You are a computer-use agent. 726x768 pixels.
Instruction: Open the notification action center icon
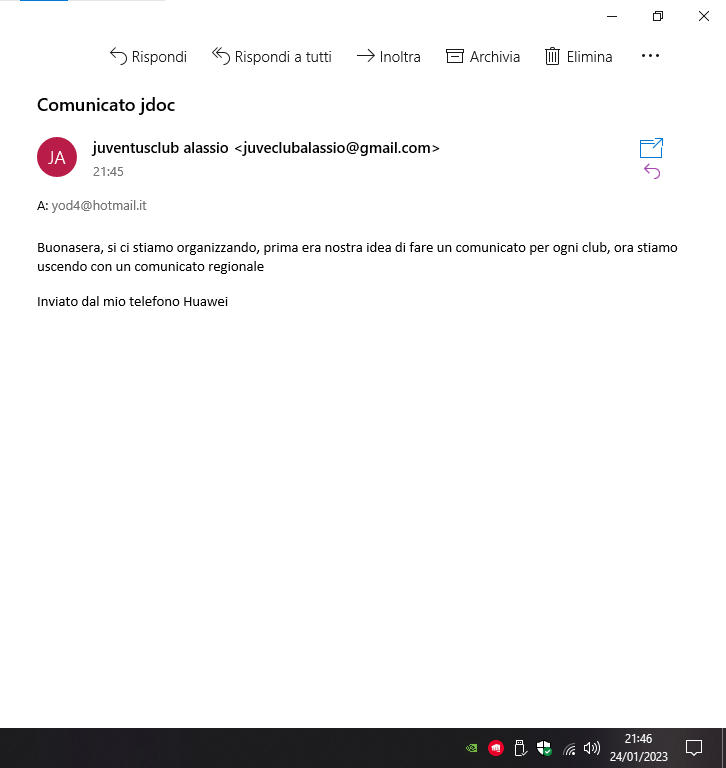694,748
